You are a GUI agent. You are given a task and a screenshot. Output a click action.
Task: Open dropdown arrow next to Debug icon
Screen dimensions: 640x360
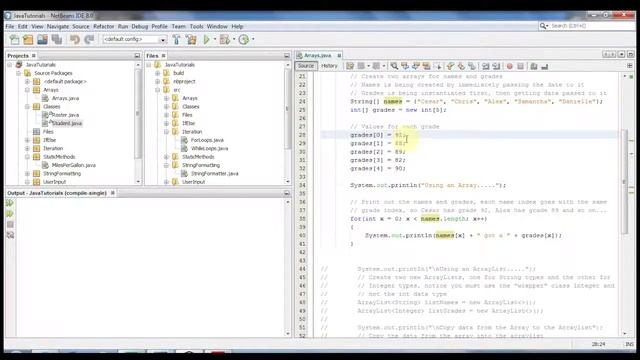tap(233, 40)
